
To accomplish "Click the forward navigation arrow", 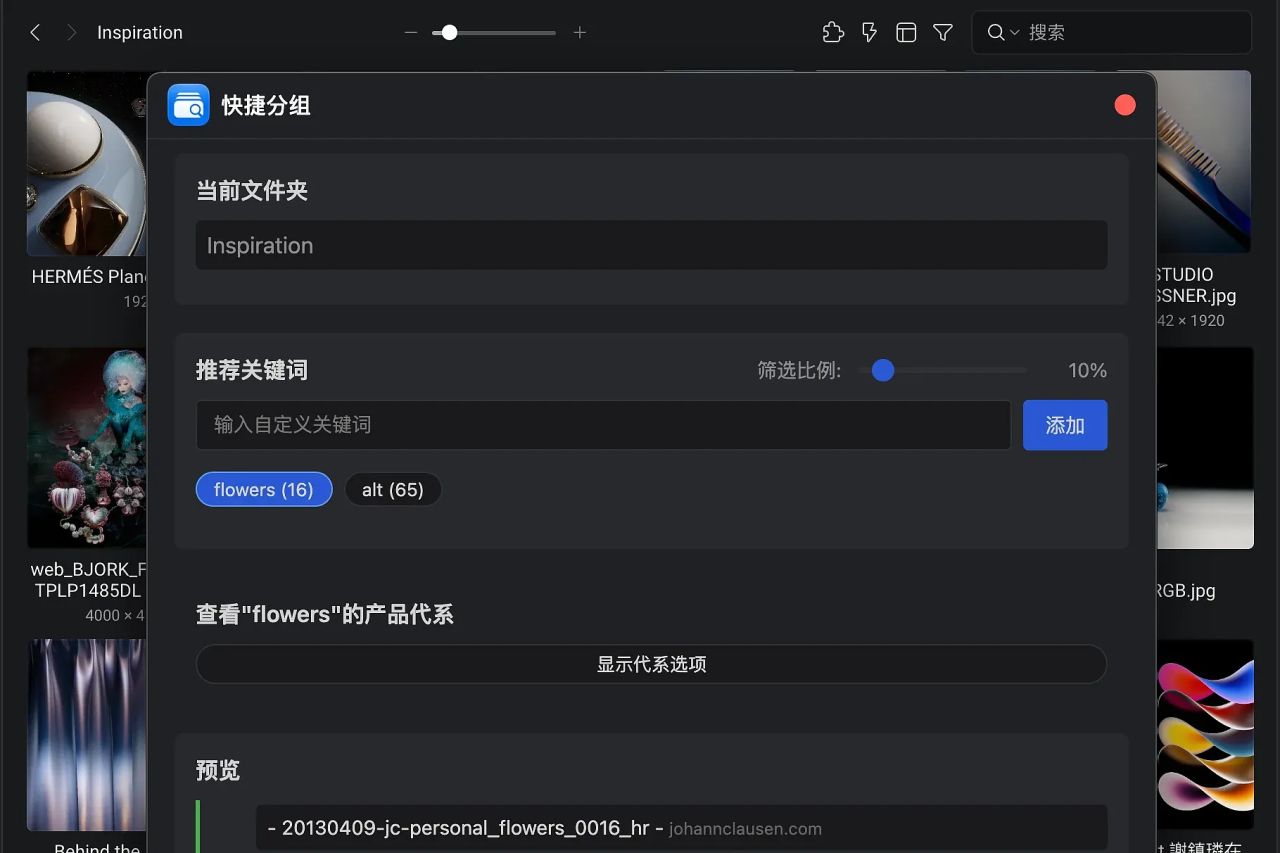I will 71,33.
